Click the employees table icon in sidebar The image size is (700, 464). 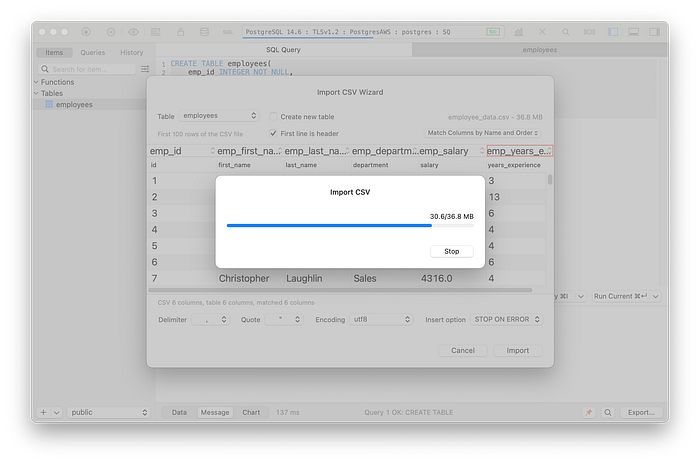pyautogui.click(x=49, y=105)
